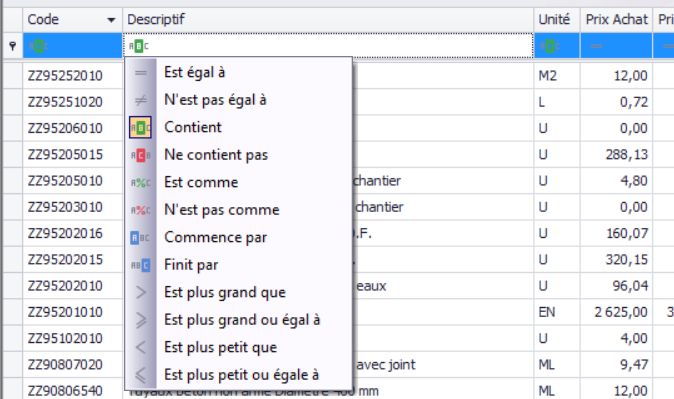The height and width of the screenshot is (399, 674).
Task: Open filter operator in Unité filter cell
Action: [550, 46]
